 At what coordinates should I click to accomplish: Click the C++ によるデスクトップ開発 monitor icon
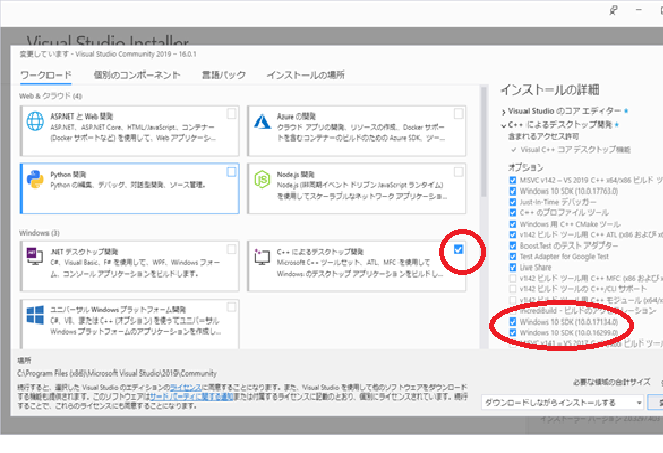point(262,256)
